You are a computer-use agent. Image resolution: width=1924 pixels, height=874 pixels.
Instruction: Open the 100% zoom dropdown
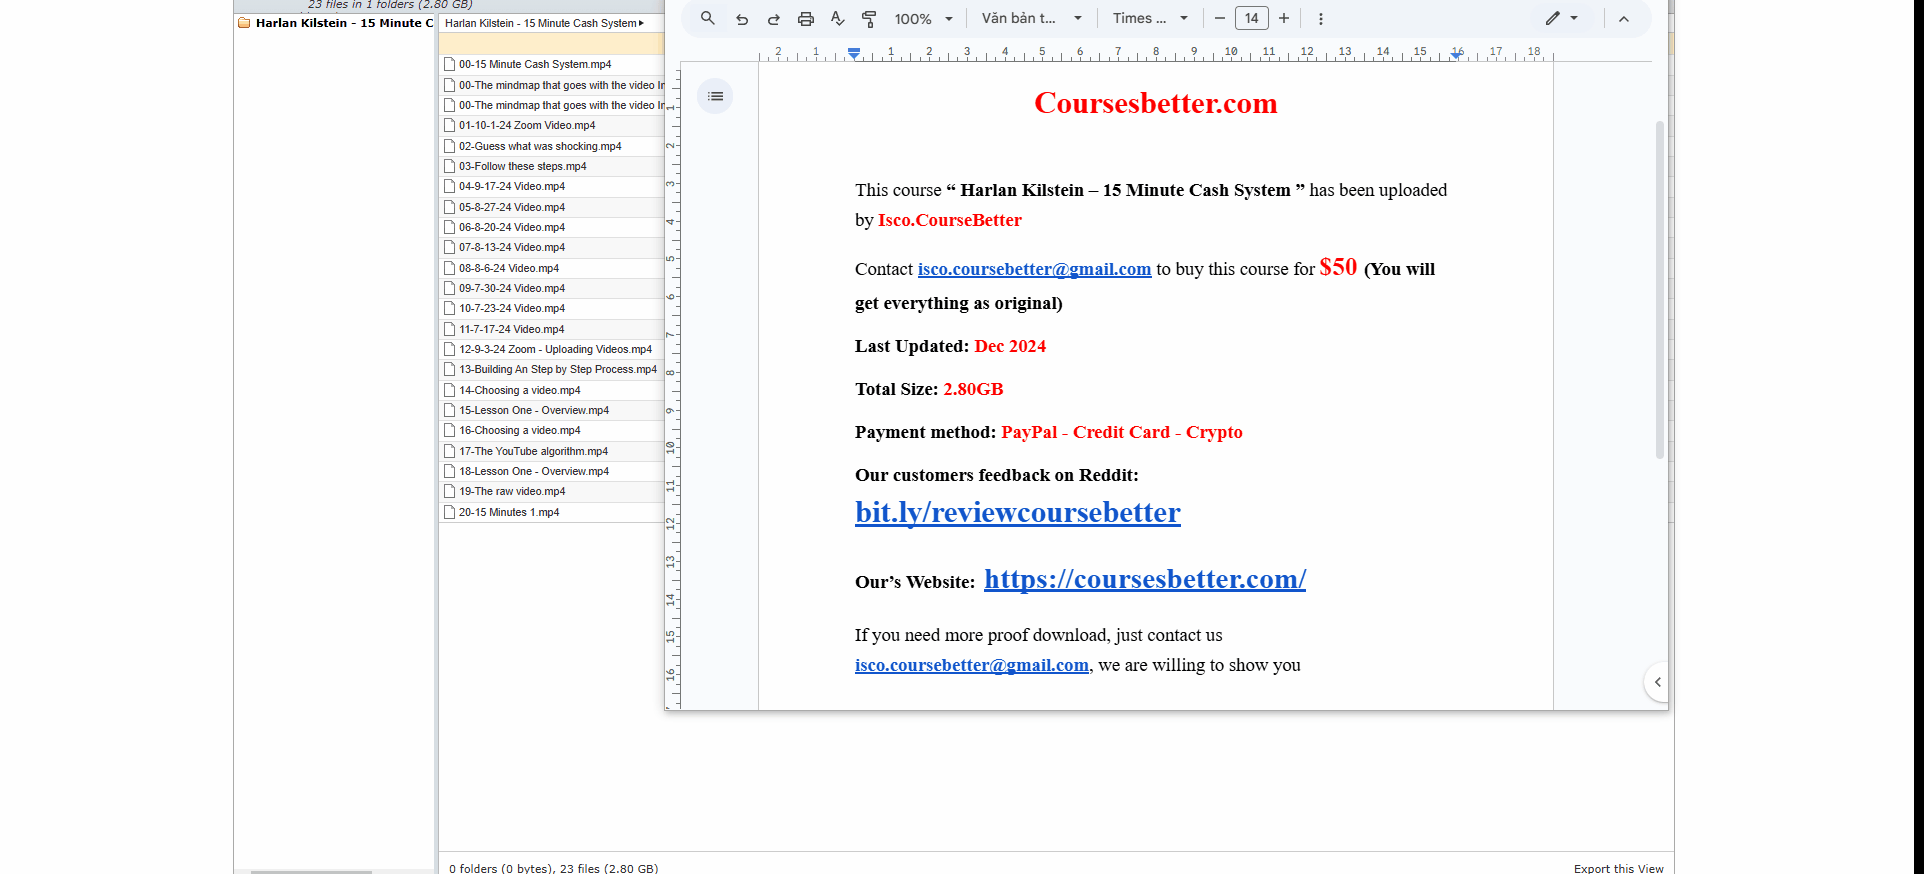(x=923, y=19)
